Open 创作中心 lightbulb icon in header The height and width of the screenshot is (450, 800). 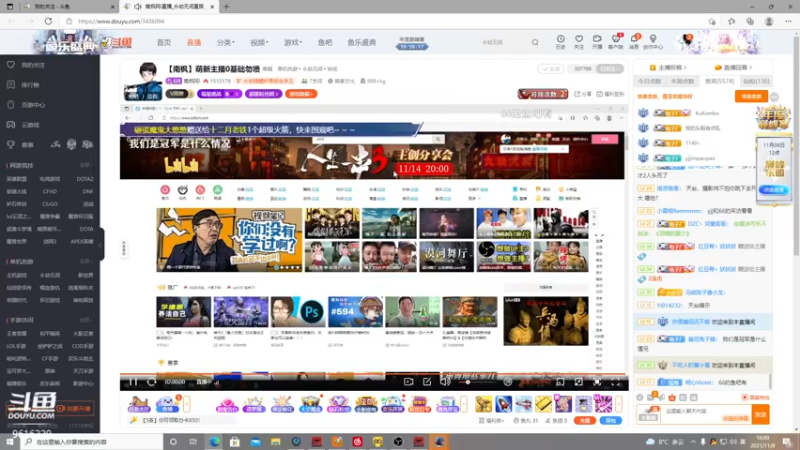pos(653,39)
